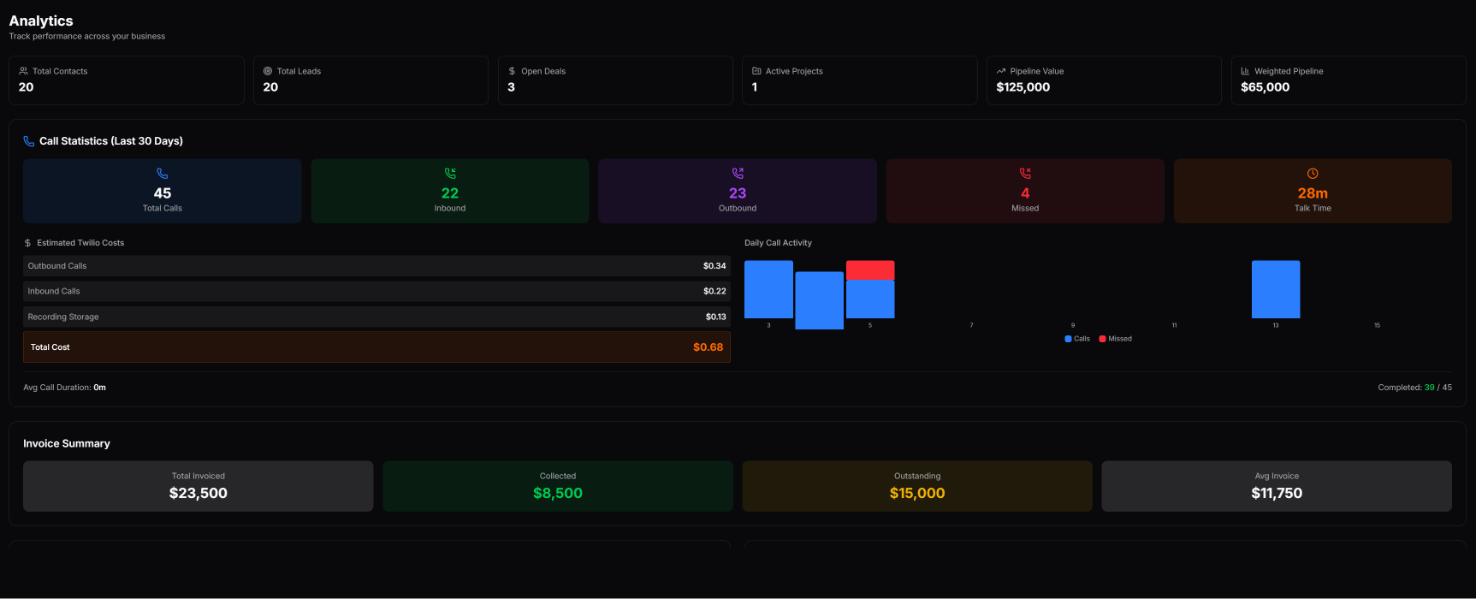The image size is (1476, 600).
Task: Click the green Inbound call icon
Action: pos(450,174)
